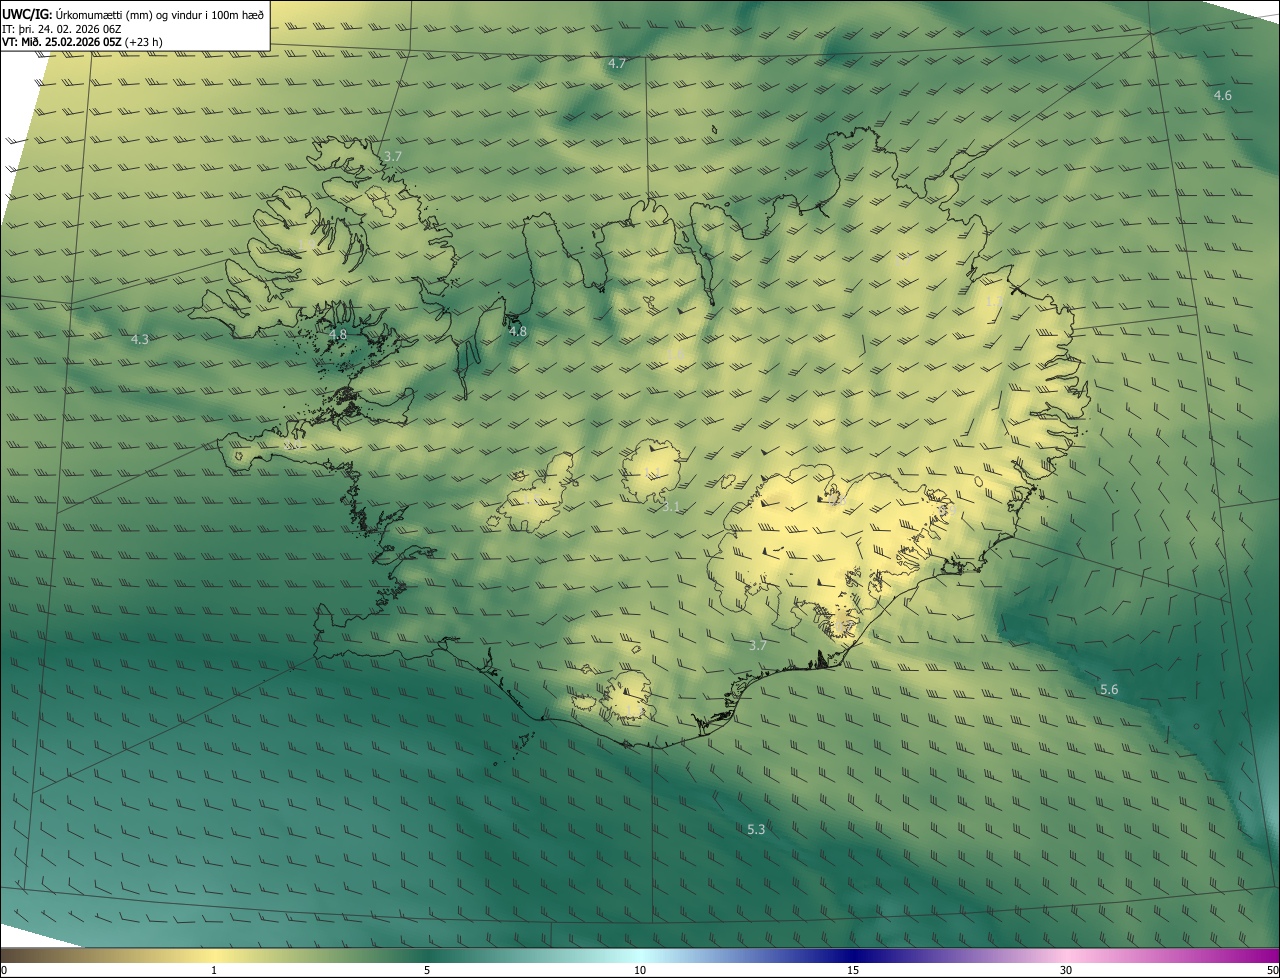The image size is (1280, 978).
Task: Click the '50' tick on the color scale
Action: pos(1271,970)
